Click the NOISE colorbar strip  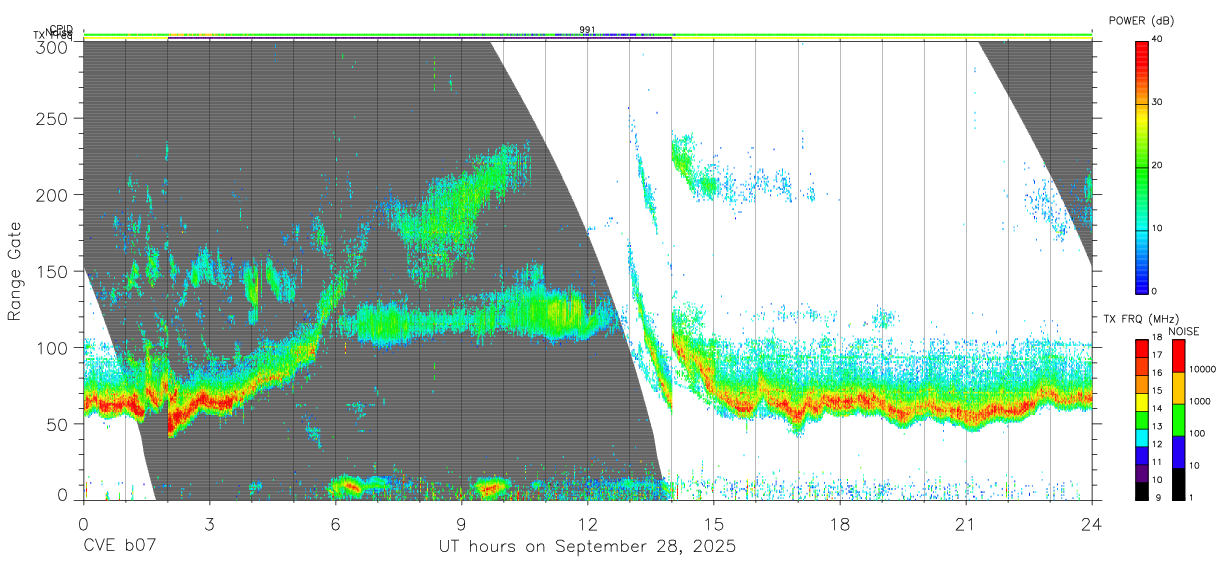pos(1178,419)
